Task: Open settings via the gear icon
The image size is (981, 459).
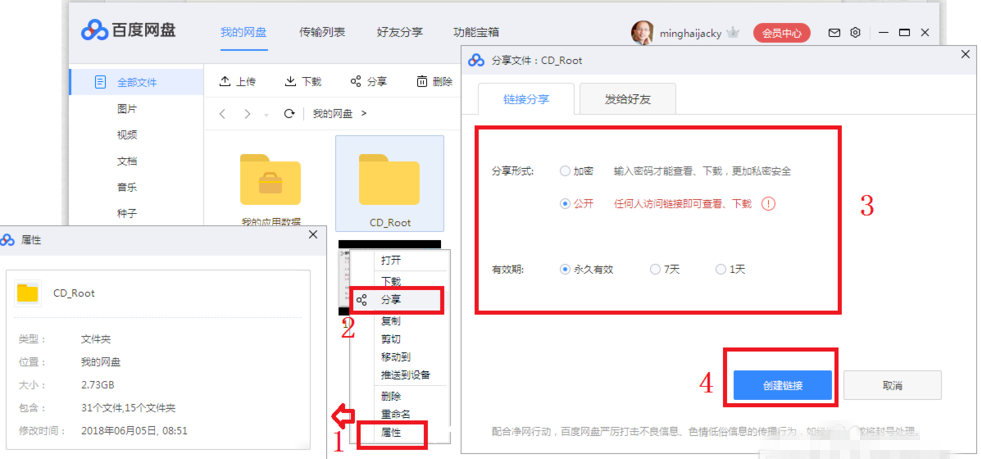Action: 855,33
